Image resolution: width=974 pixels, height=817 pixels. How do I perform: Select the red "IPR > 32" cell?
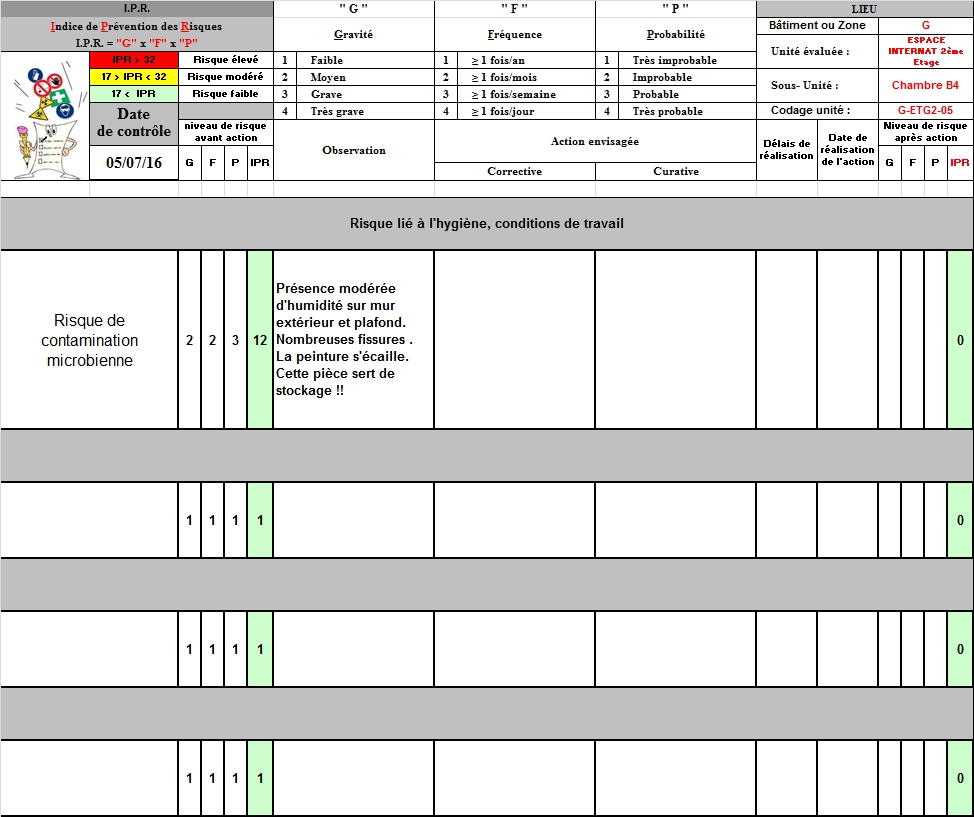click(x=133, y=60)
